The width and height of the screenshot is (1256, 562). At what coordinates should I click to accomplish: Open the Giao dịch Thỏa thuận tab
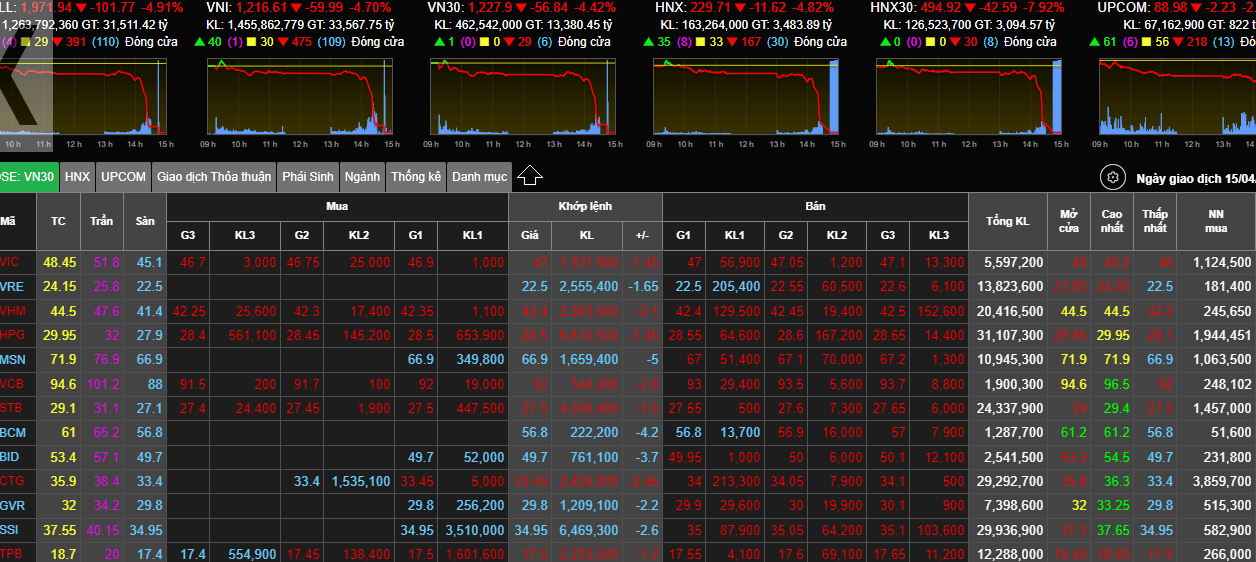[x=214, y=177]
